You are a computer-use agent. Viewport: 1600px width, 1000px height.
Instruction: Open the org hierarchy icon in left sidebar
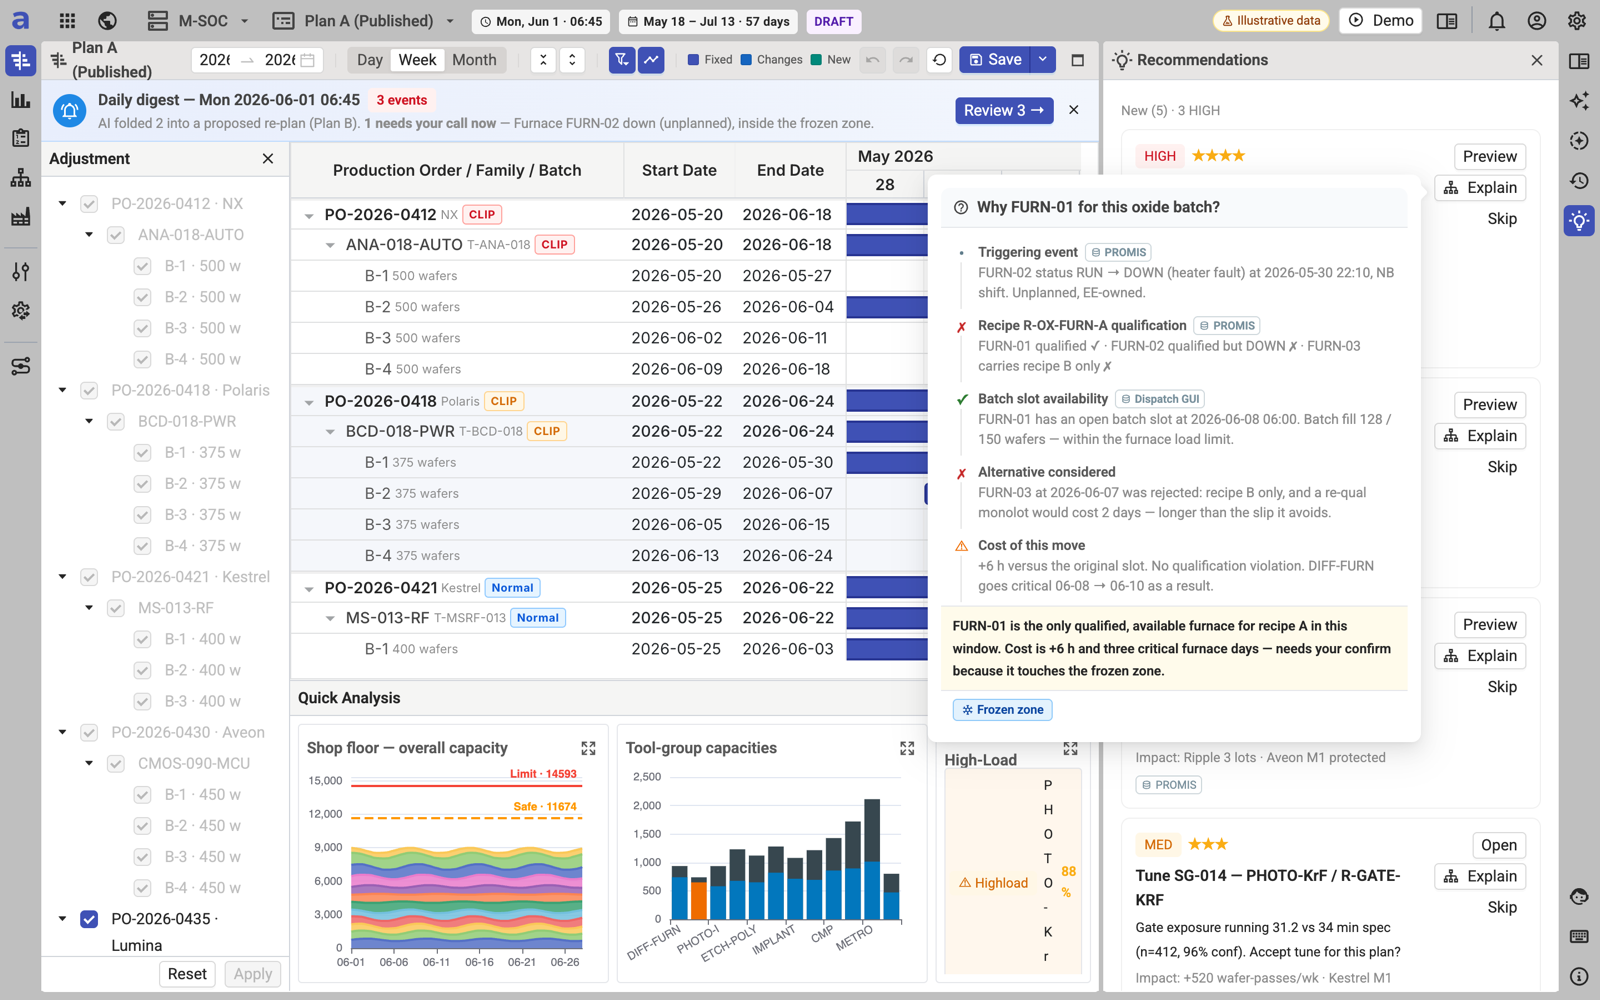coord(20,178)
